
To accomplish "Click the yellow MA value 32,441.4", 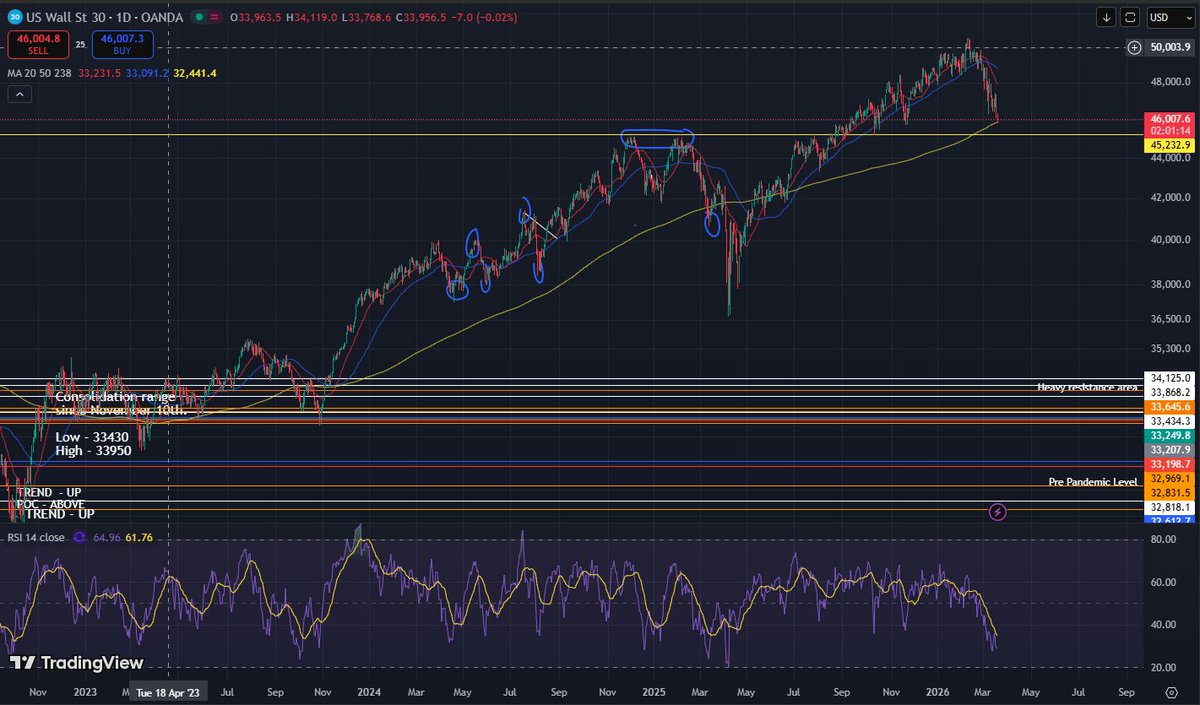I will pos(195,73).
